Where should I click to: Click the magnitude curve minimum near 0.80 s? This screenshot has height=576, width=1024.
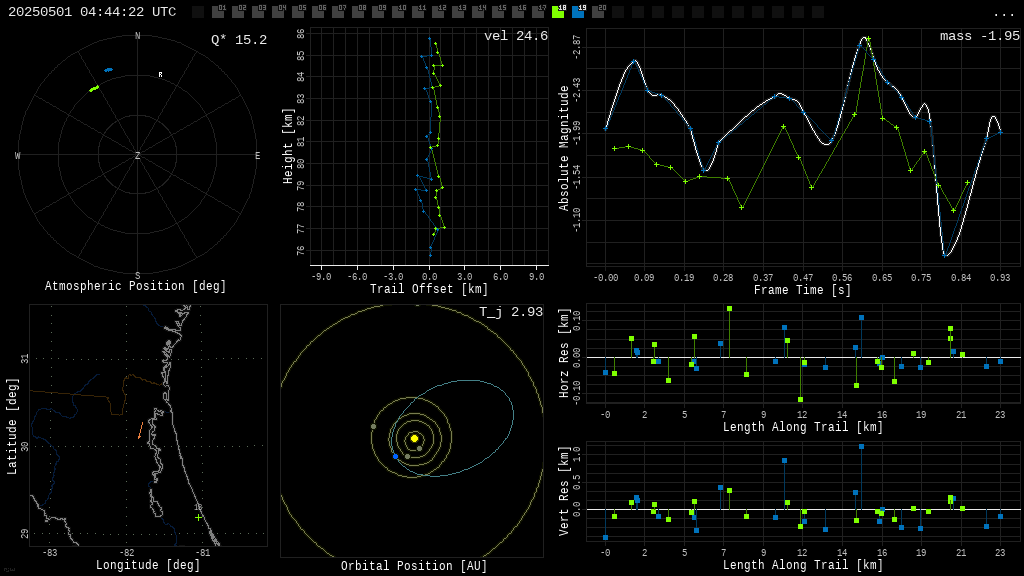[x=945, y=255]
